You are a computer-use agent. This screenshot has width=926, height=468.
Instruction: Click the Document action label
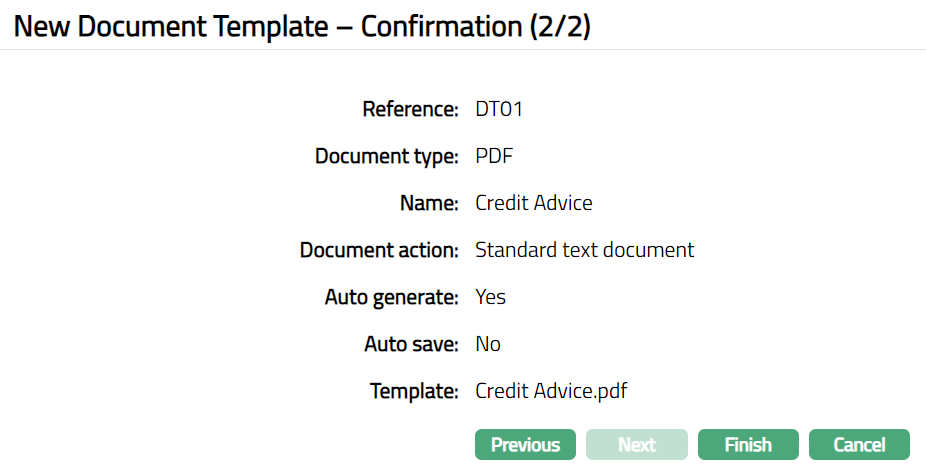(379, 250)
